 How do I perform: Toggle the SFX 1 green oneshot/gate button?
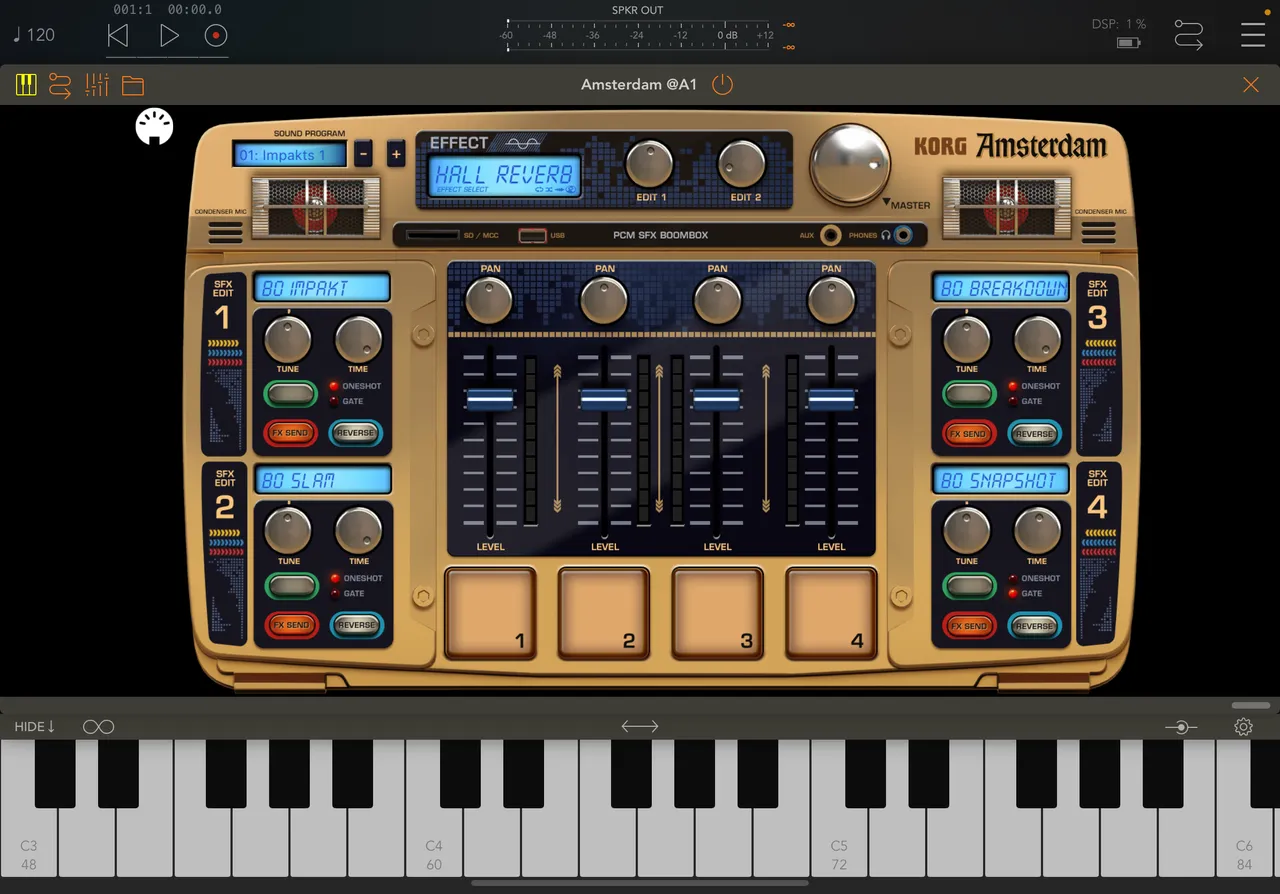tap(290, 394)
